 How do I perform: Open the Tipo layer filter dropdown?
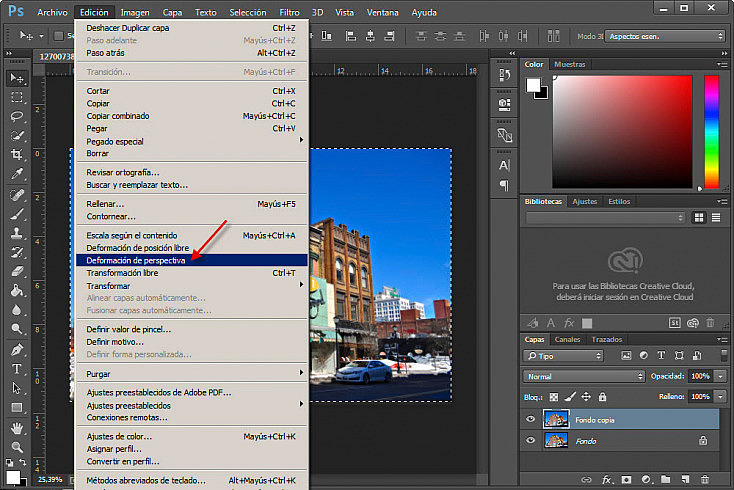(x=563, y=356)
